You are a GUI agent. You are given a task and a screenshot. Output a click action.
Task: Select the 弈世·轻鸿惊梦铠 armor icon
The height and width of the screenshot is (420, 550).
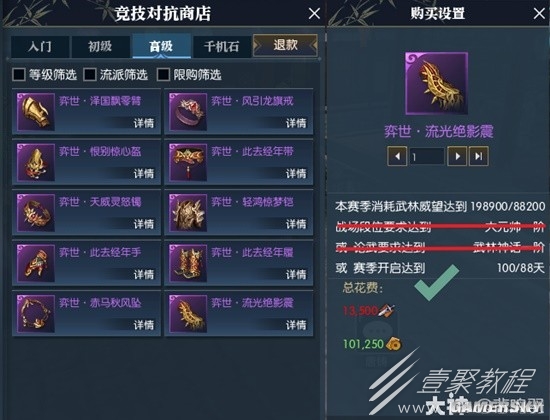pyautogui.click(x=188, y=213)
